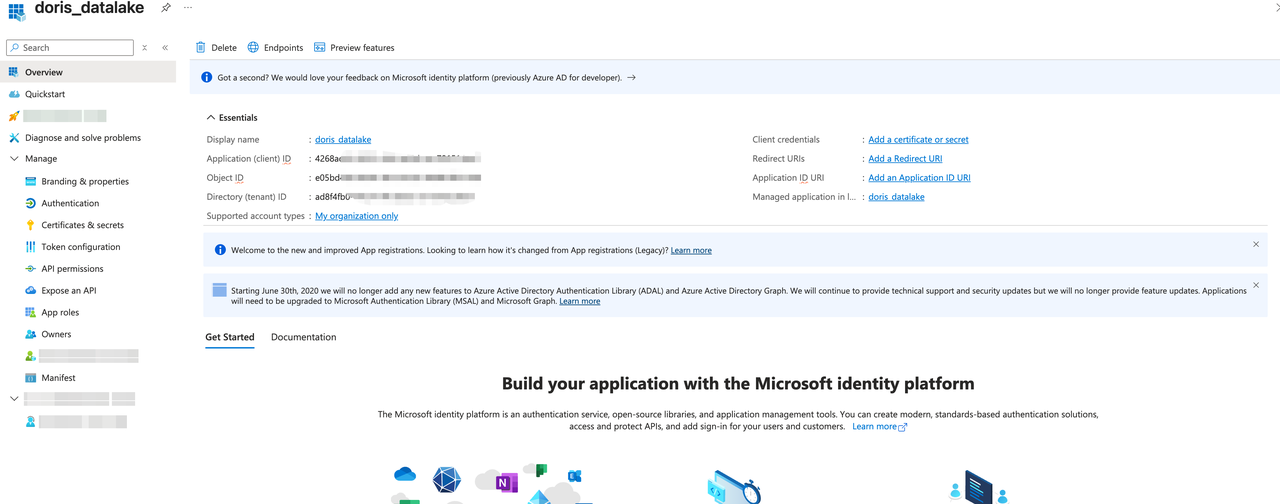Click Add a certificate or secret link
This screenshot has width=1280, height=504.
coord(918,140)
